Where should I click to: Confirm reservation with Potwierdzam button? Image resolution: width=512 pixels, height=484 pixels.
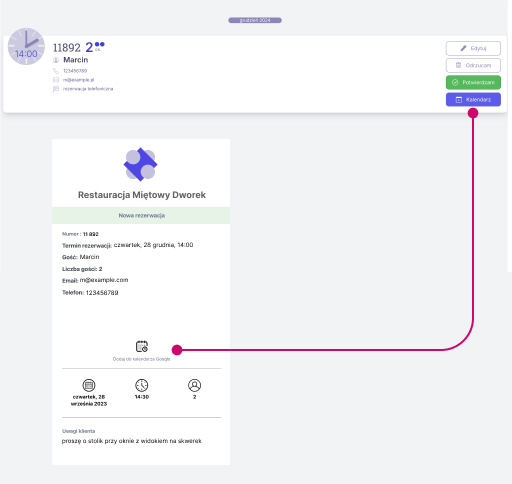(473, 82)
